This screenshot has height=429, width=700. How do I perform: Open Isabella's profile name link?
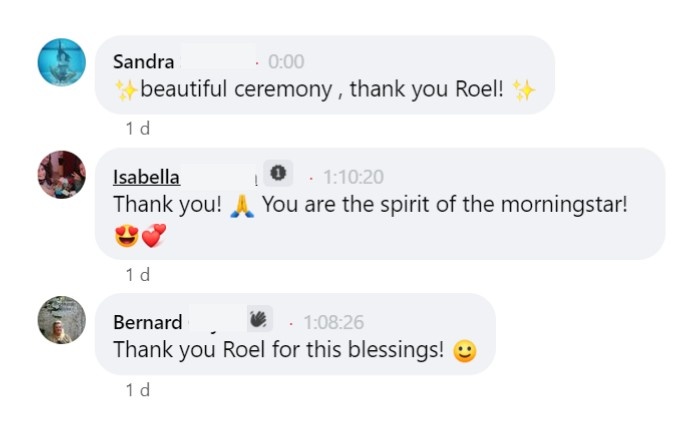click(x=146, y=177)
